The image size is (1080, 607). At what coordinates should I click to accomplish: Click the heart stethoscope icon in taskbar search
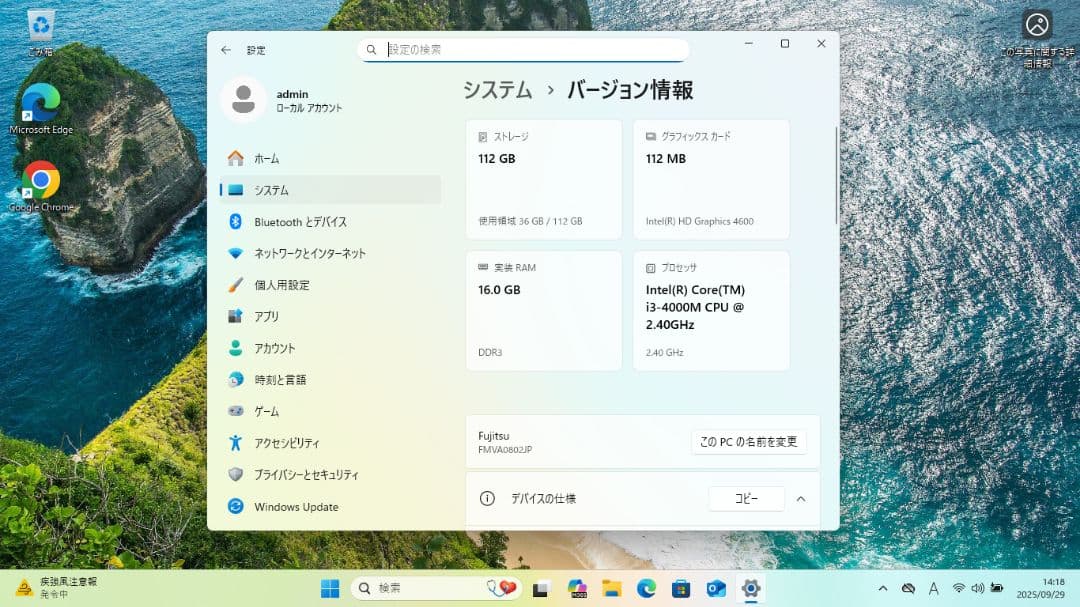coord(501,588)
